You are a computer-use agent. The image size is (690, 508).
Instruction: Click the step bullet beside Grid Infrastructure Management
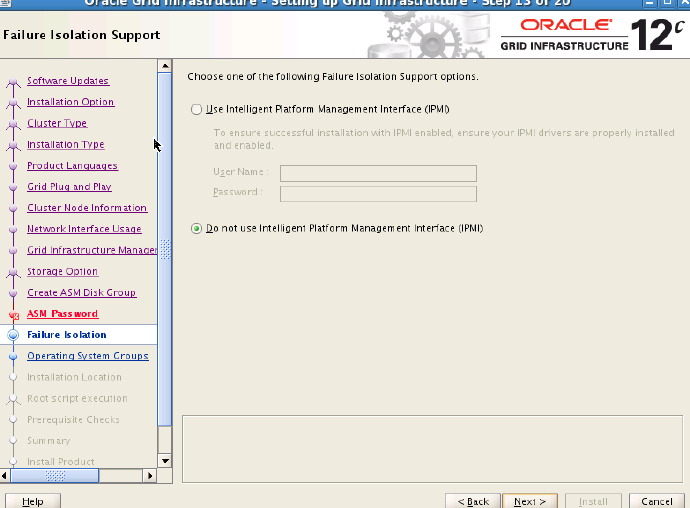coord(13,250)
